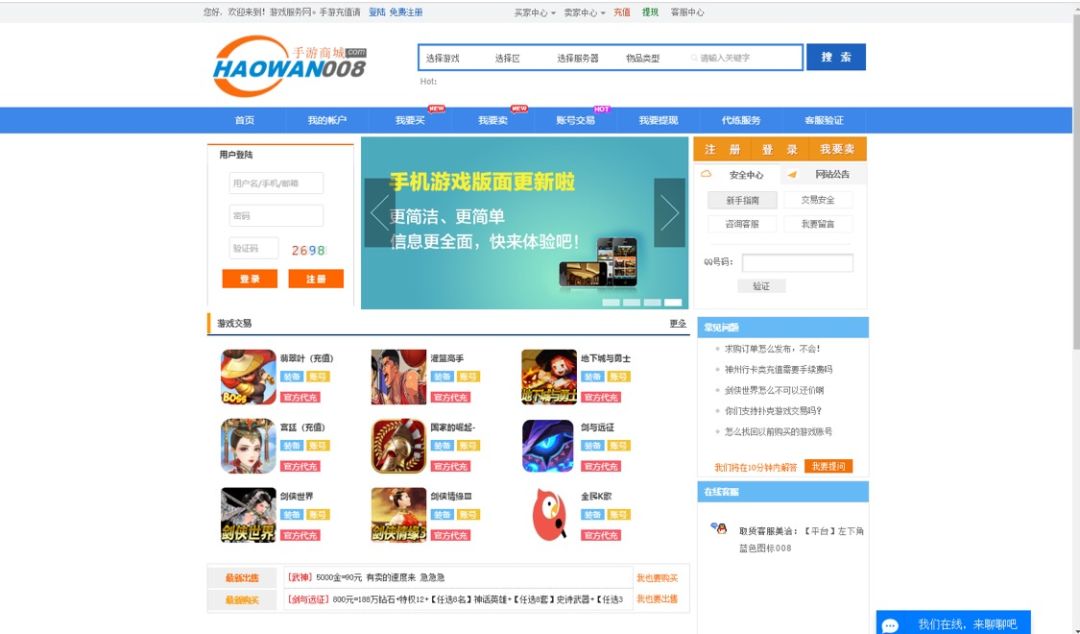Click 我要卖 in the orange sidebar header

point(837,150)
